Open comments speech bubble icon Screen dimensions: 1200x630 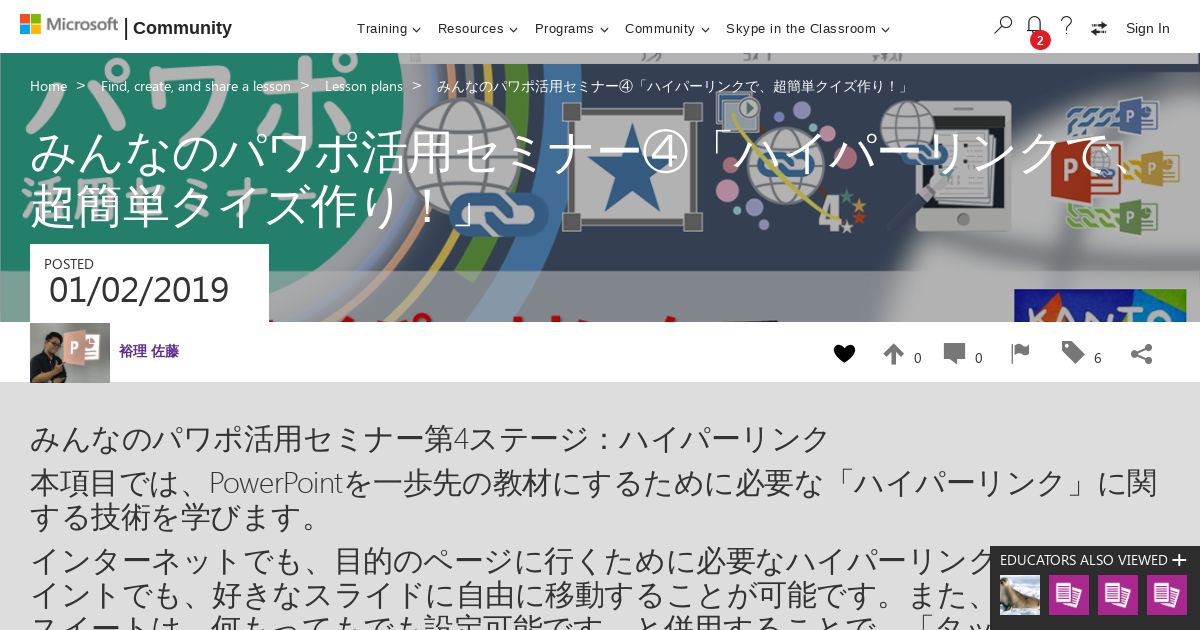tap(954, 353)
